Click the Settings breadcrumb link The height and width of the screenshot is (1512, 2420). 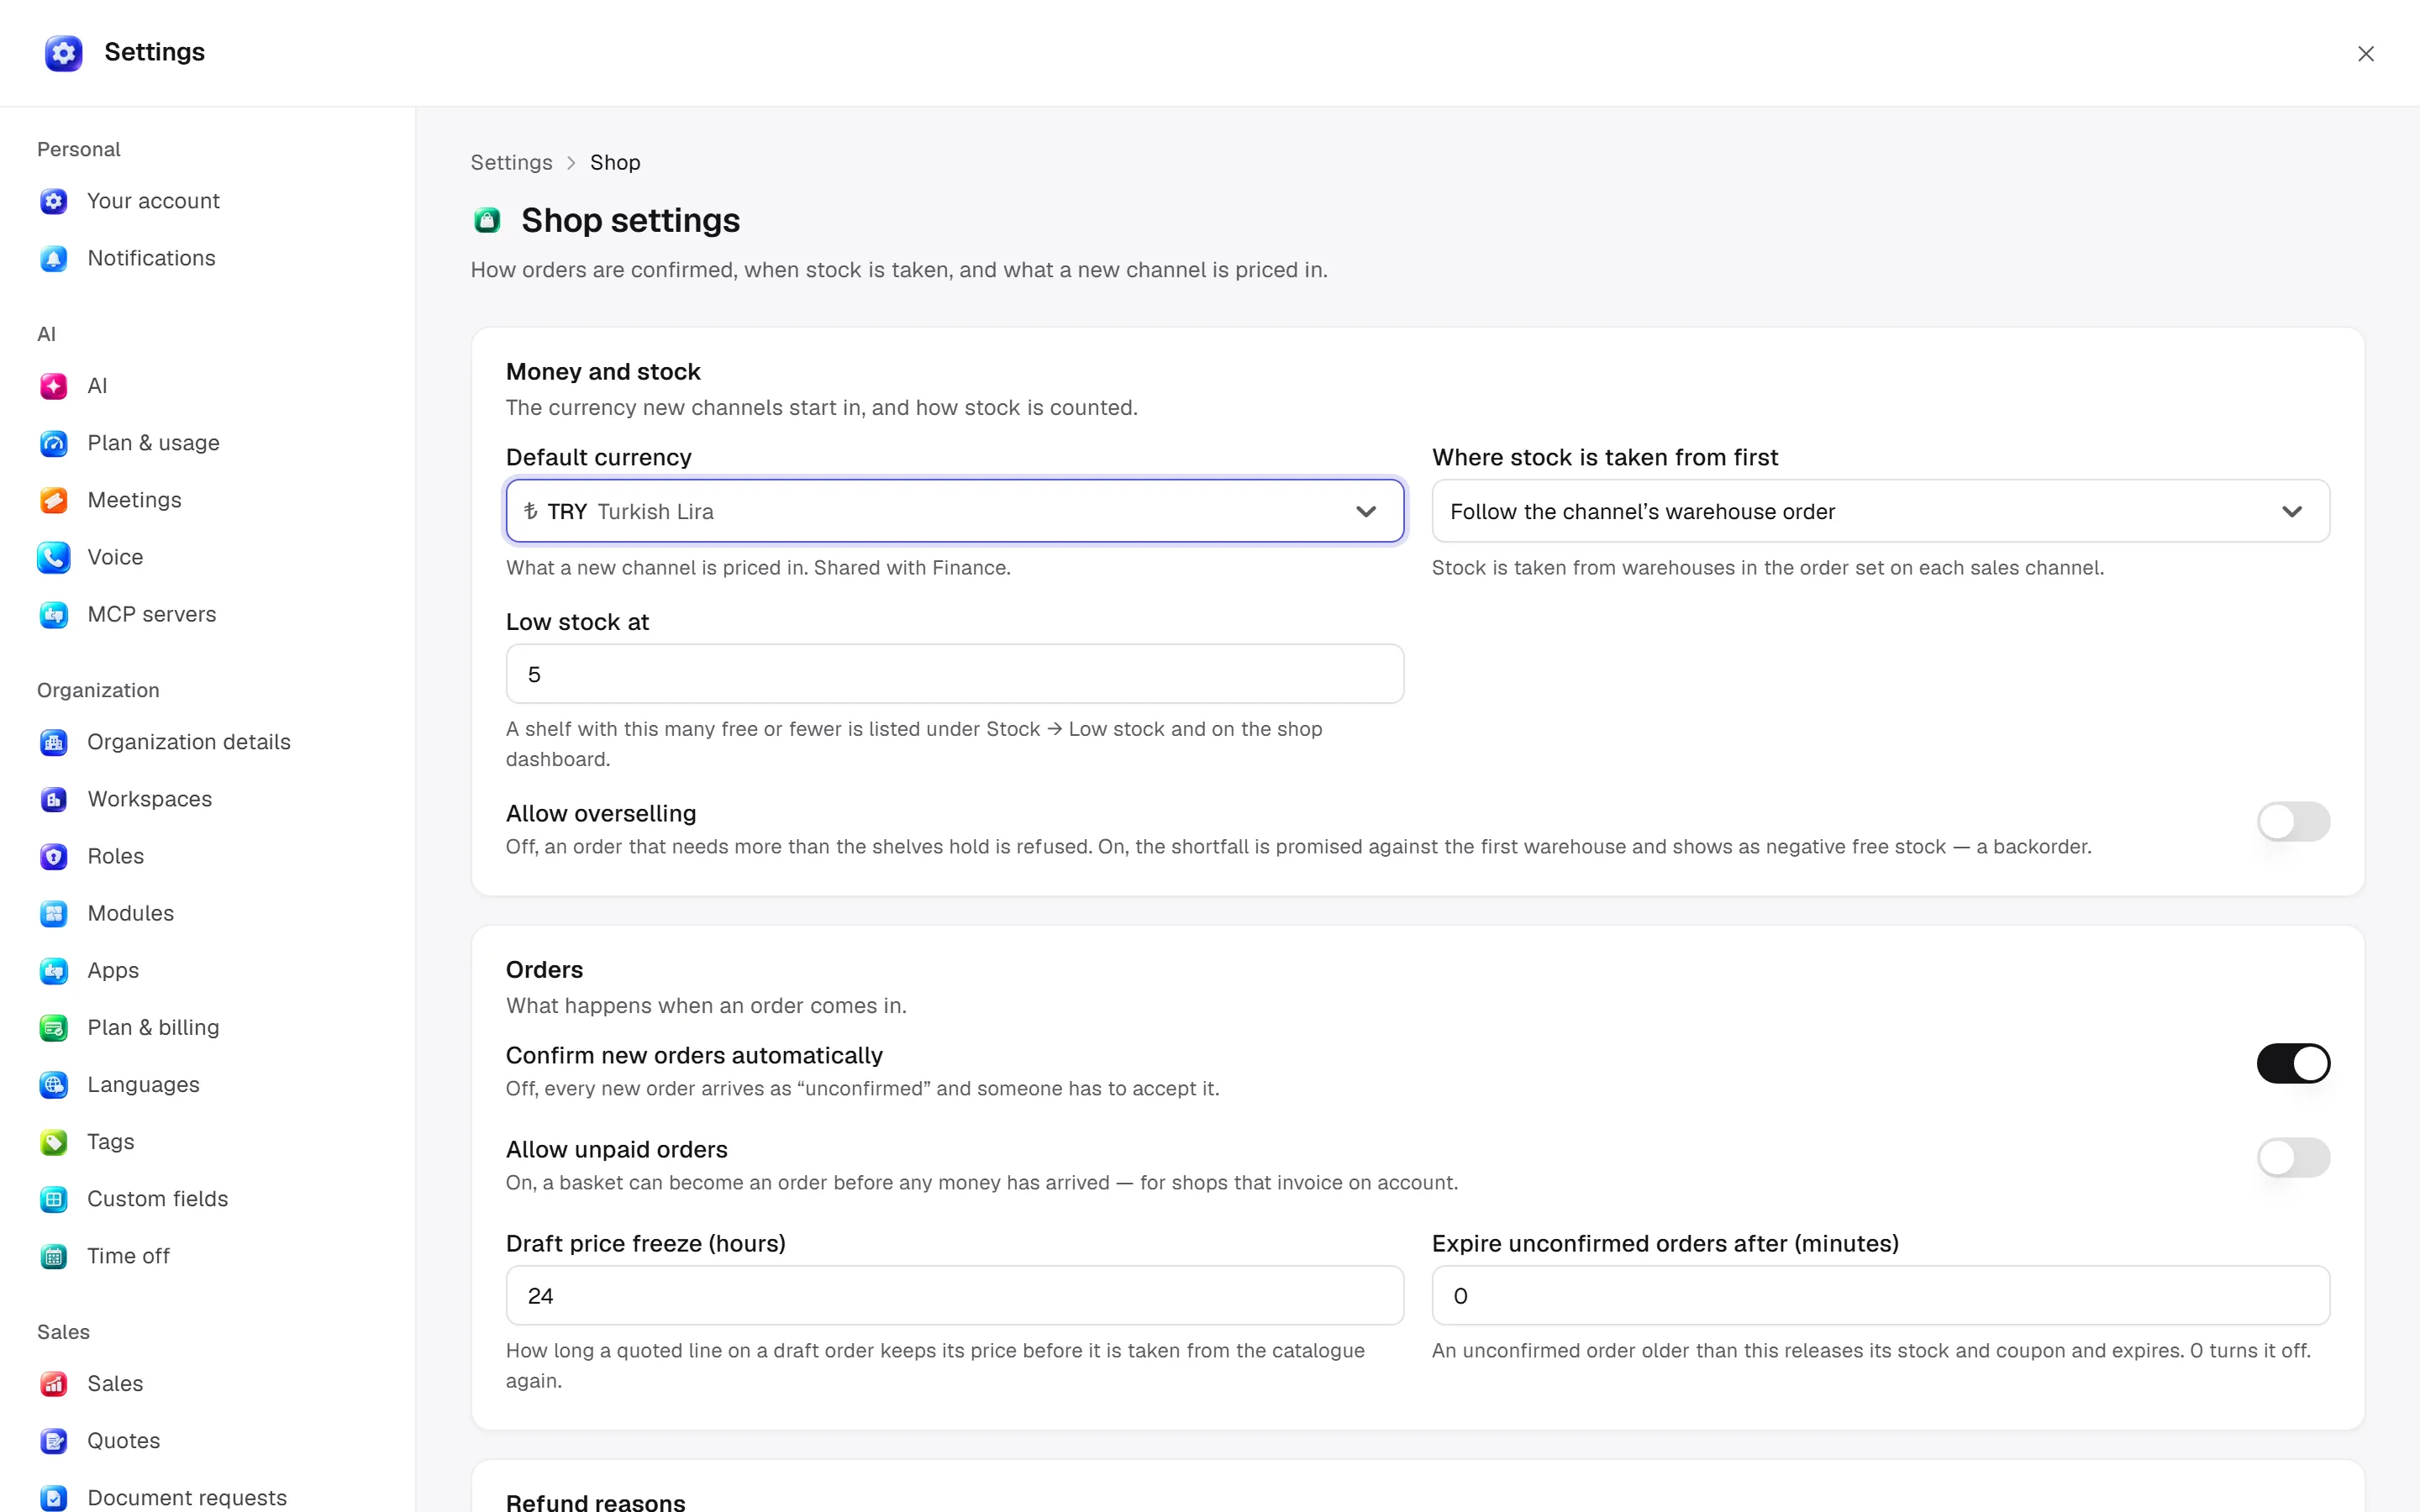[x=511, y=162]
